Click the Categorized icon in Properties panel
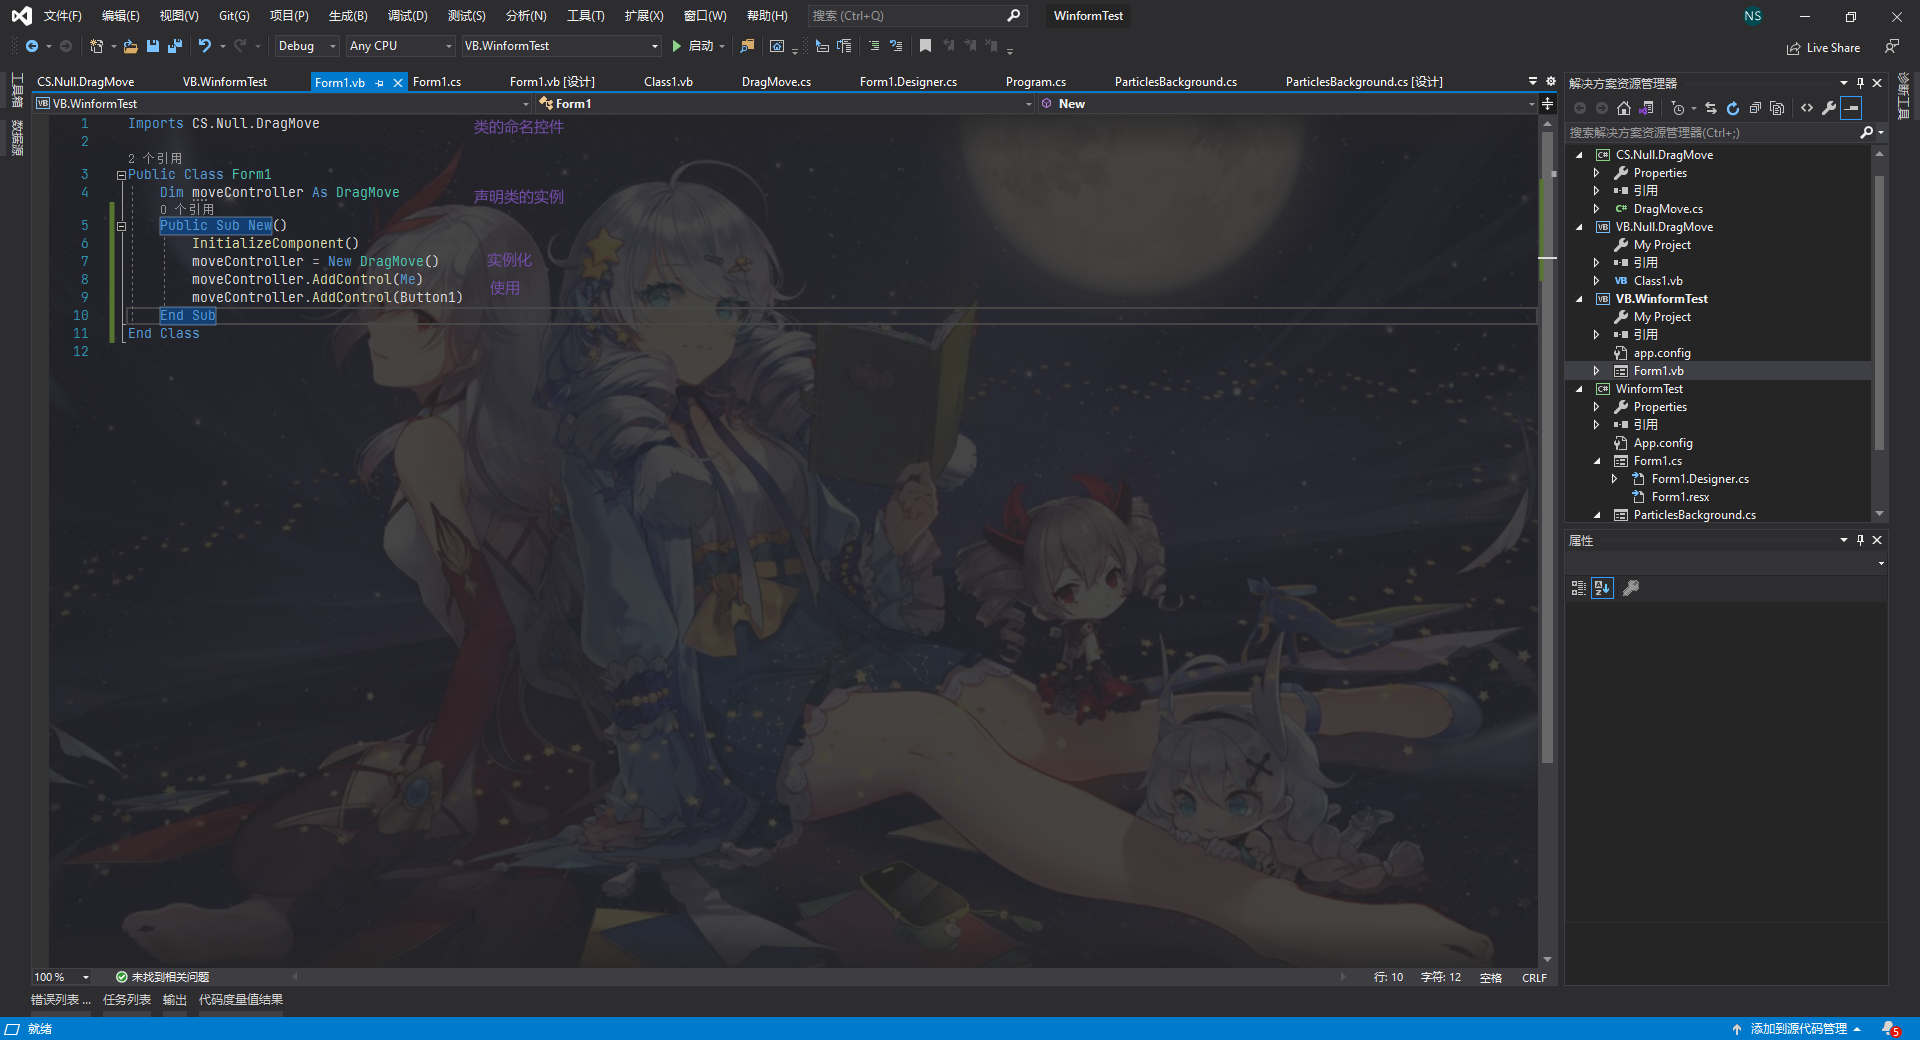This screenshot has height=1040, width=1920. pos(1579,588)
